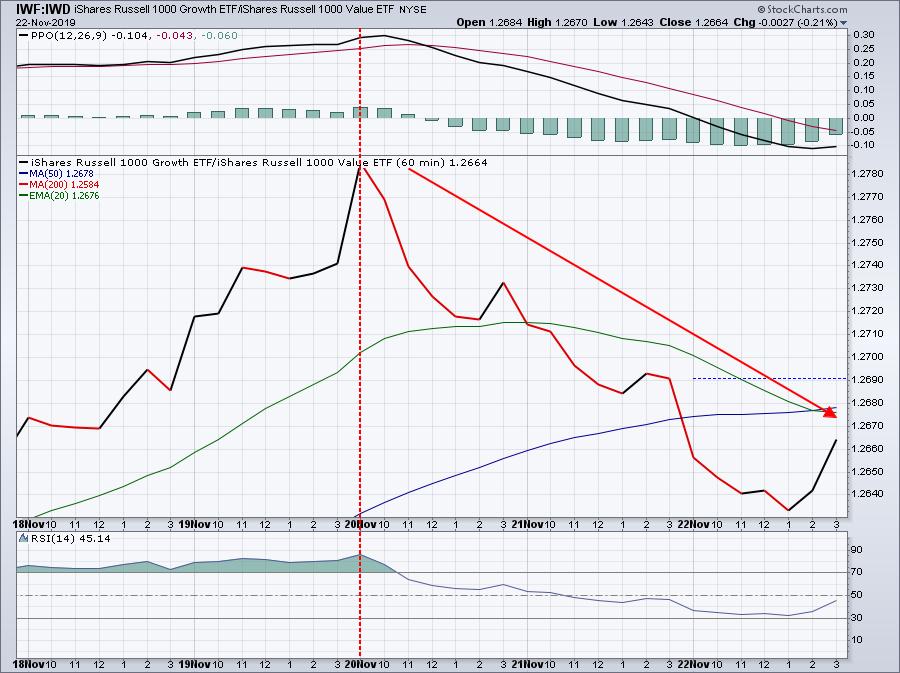Click the 18Nov date label under RSI panel
900x673 pixels.
pyautogui.click(x=28, y=664)
